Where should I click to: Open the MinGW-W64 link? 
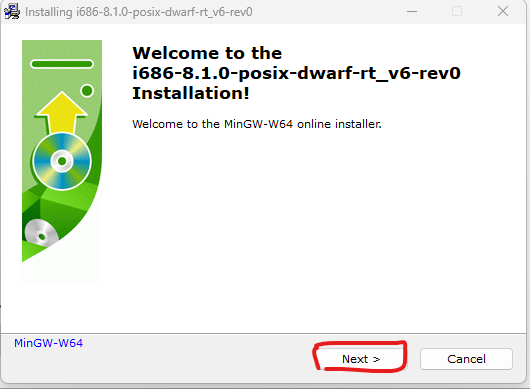coord(48,343)
